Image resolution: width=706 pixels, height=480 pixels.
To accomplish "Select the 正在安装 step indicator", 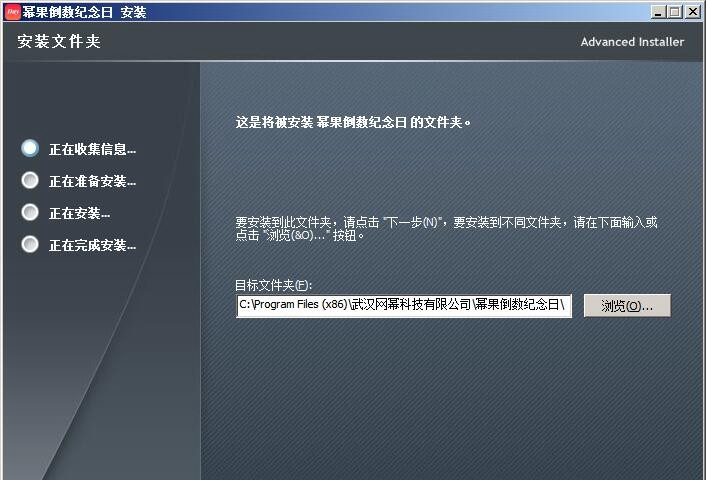I will [x=30, y=212].
